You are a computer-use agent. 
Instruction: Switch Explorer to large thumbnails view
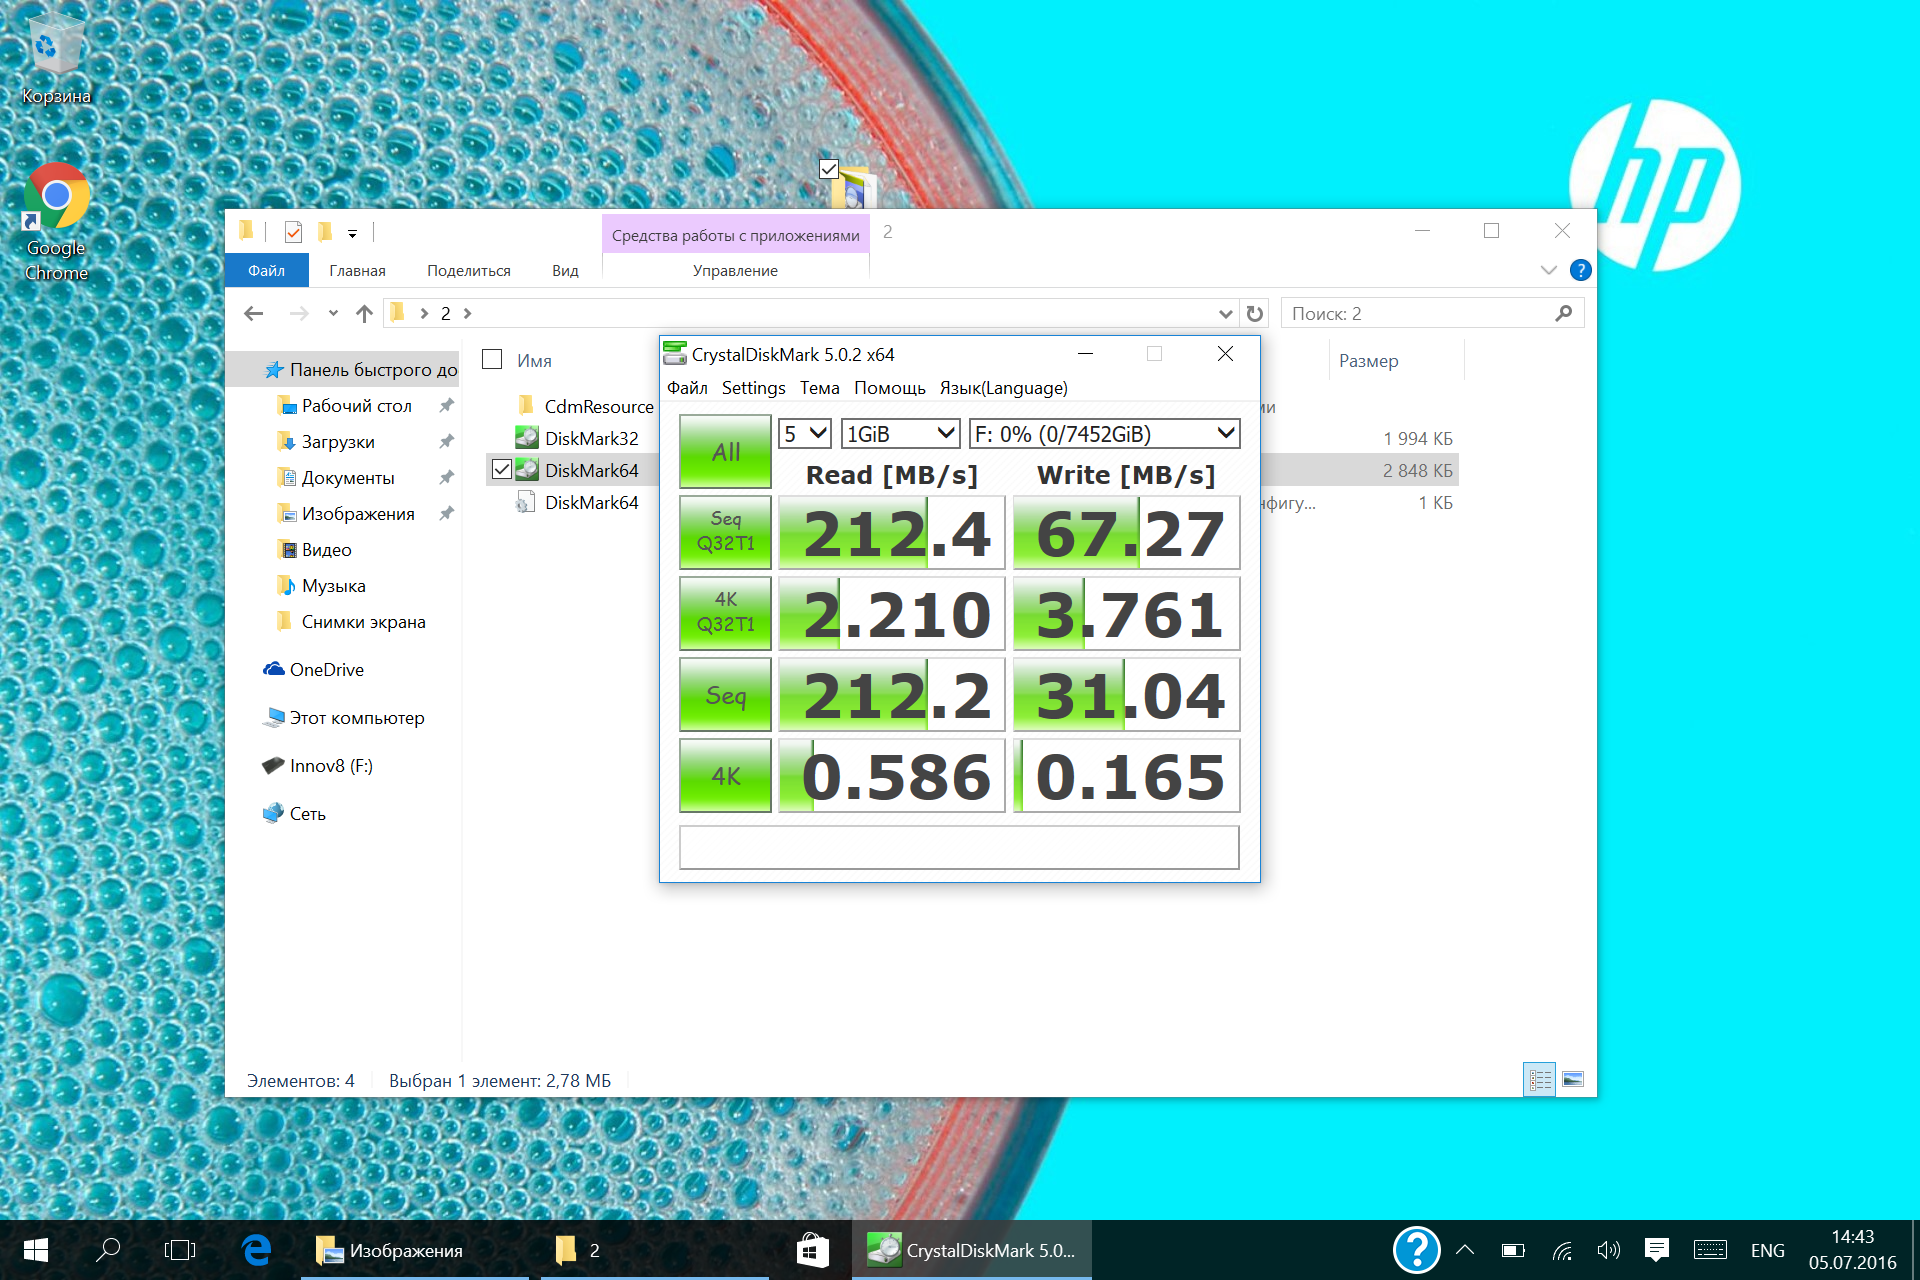[x=1573, y=1080]
